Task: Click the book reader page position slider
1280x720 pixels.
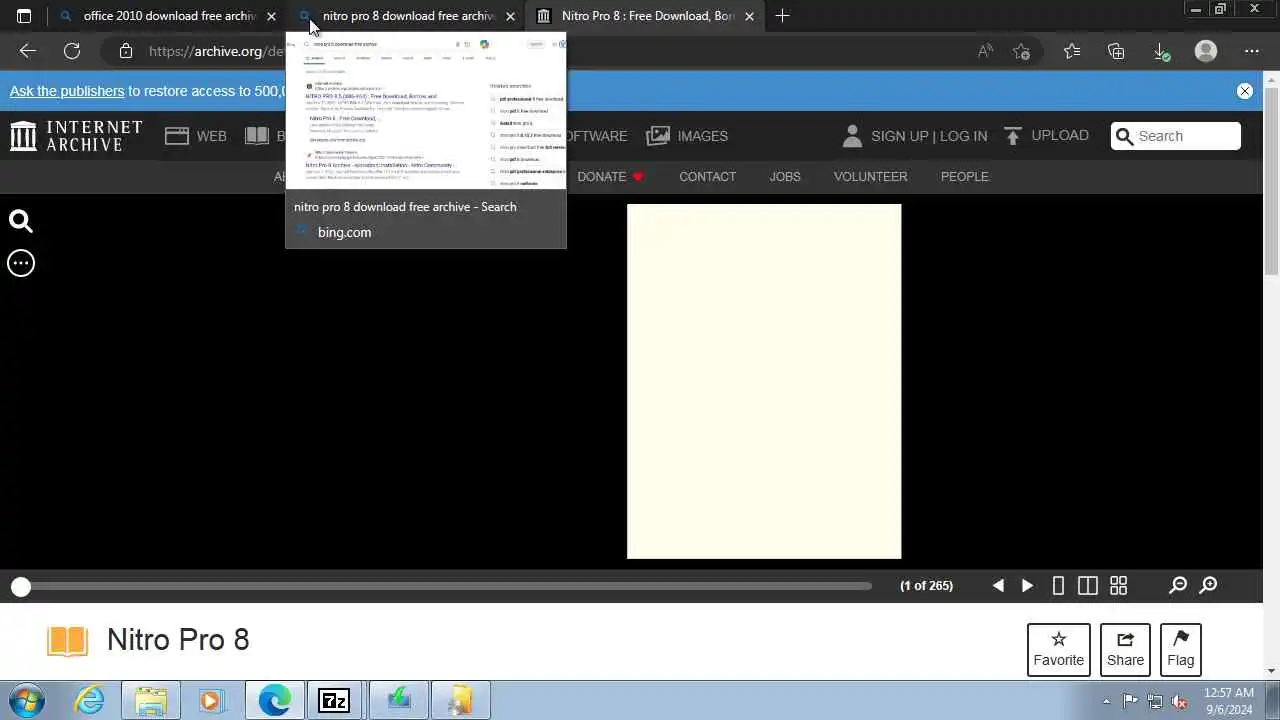Action: click(446, 587)
